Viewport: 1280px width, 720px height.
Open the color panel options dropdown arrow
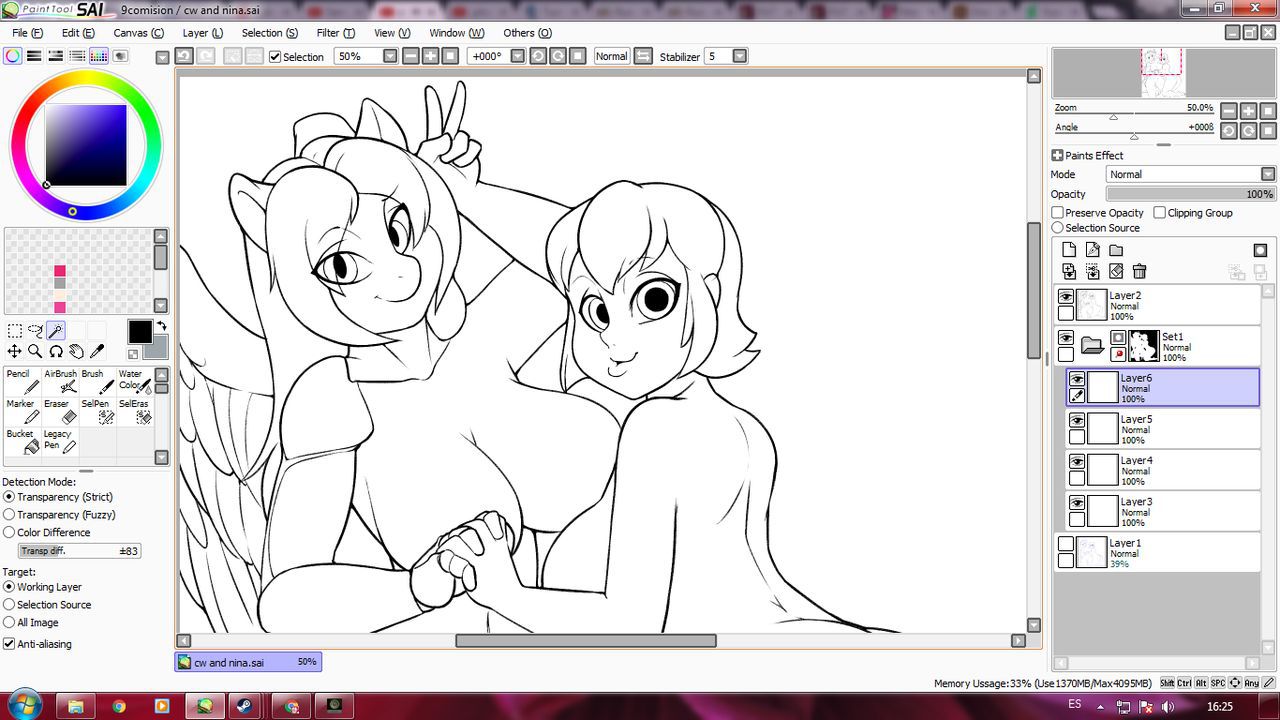(163, 58)
